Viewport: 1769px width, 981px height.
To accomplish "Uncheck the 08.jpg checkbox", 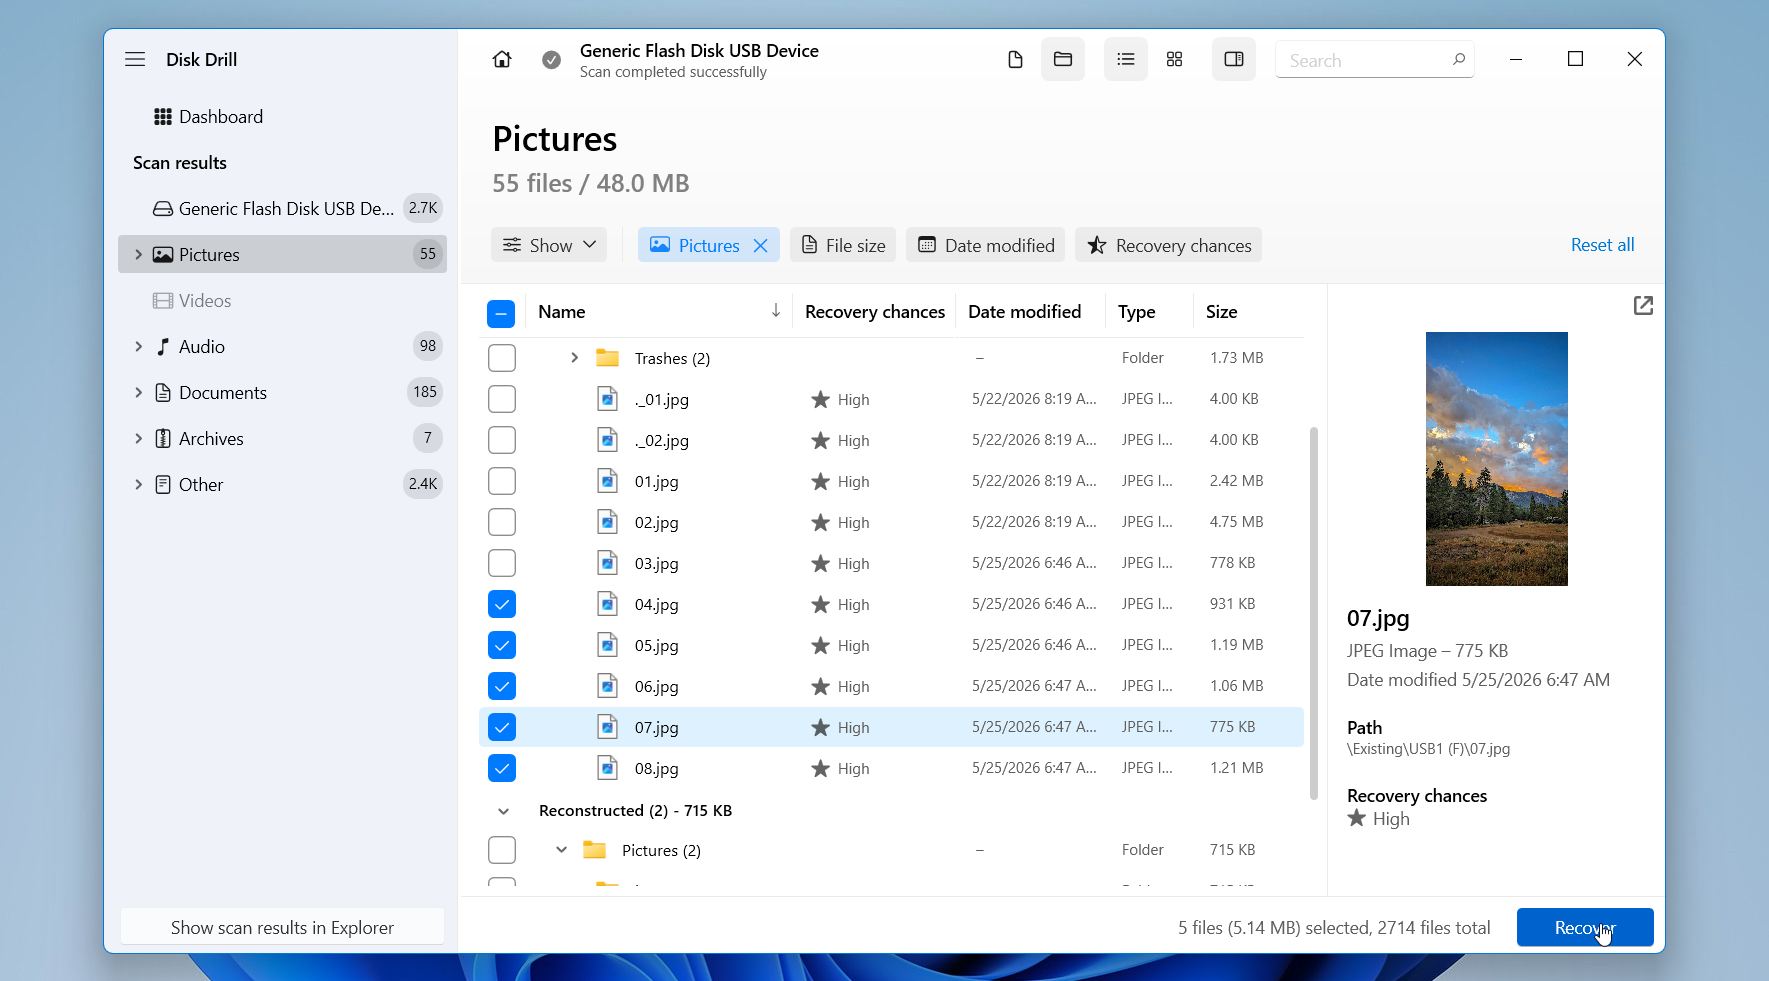I will point(502,768).
